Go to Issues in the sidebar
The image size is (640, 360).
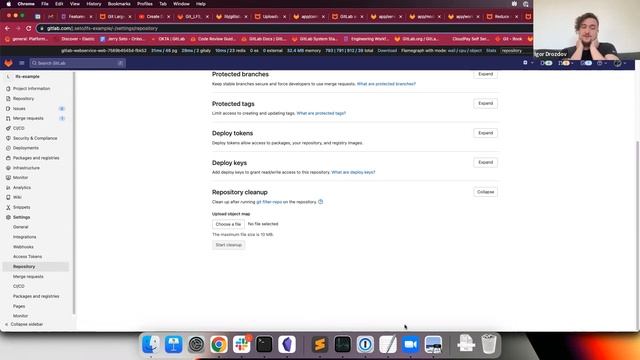click(19, 109)
